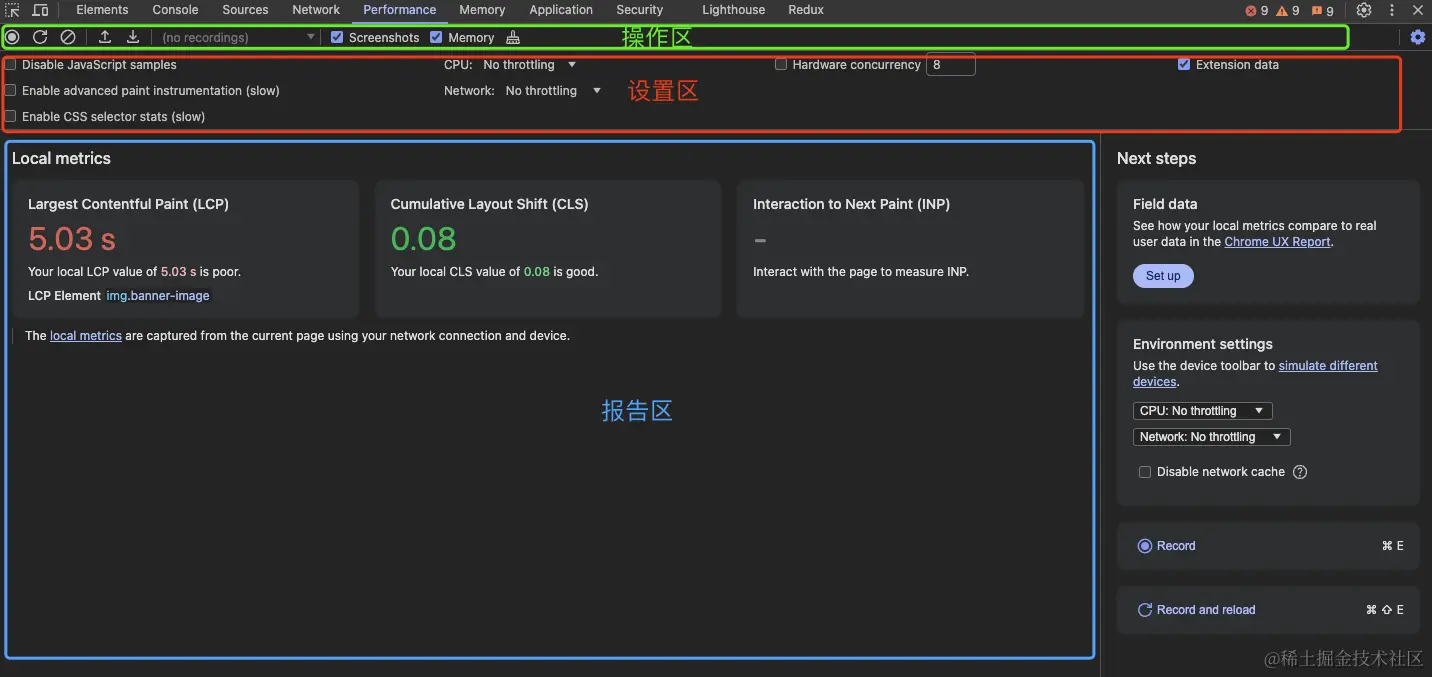Open DevTools settings gear in top bar

1364,10
